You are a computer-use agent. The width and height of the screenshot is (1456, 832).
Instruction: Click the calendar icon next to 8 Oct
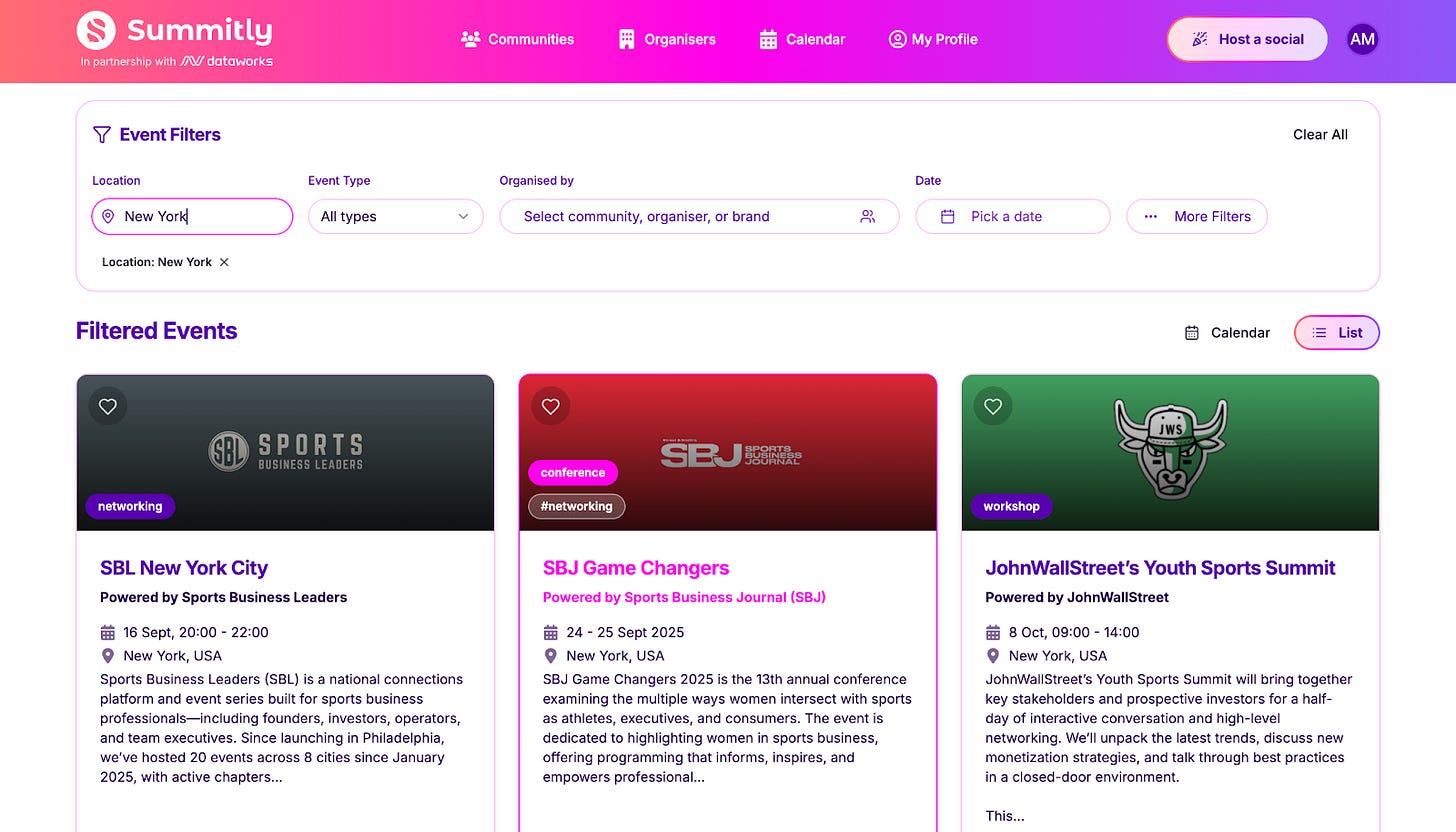(993, 632)
